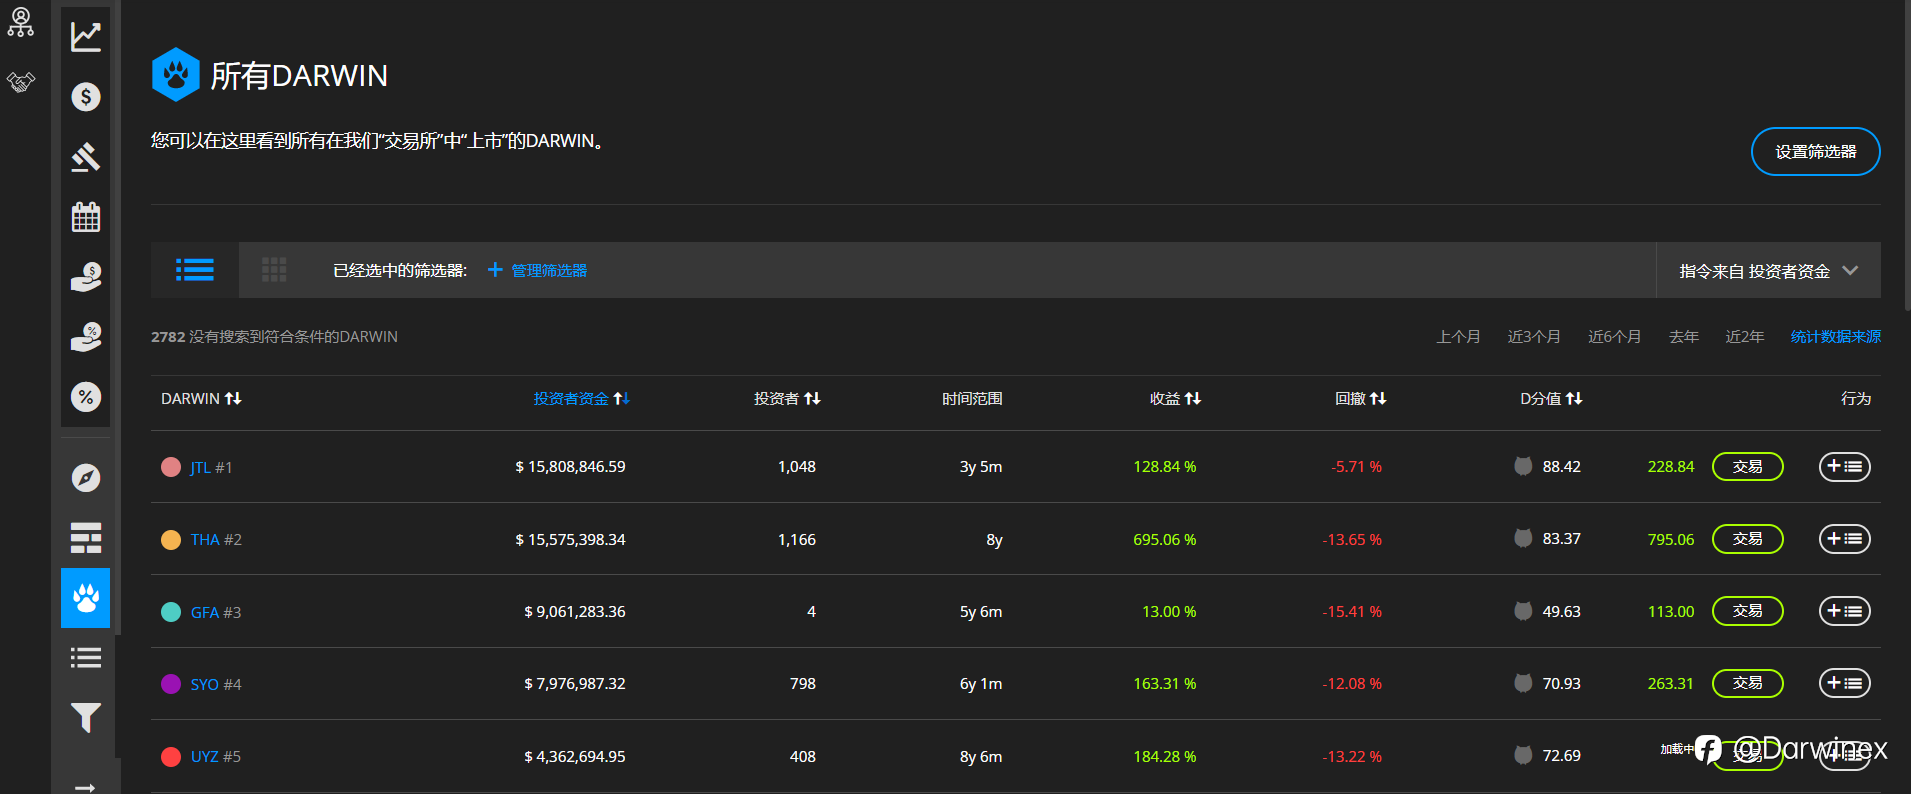Add JTL to a list with the plus-list button
1911x794 pixels.
1844,466
